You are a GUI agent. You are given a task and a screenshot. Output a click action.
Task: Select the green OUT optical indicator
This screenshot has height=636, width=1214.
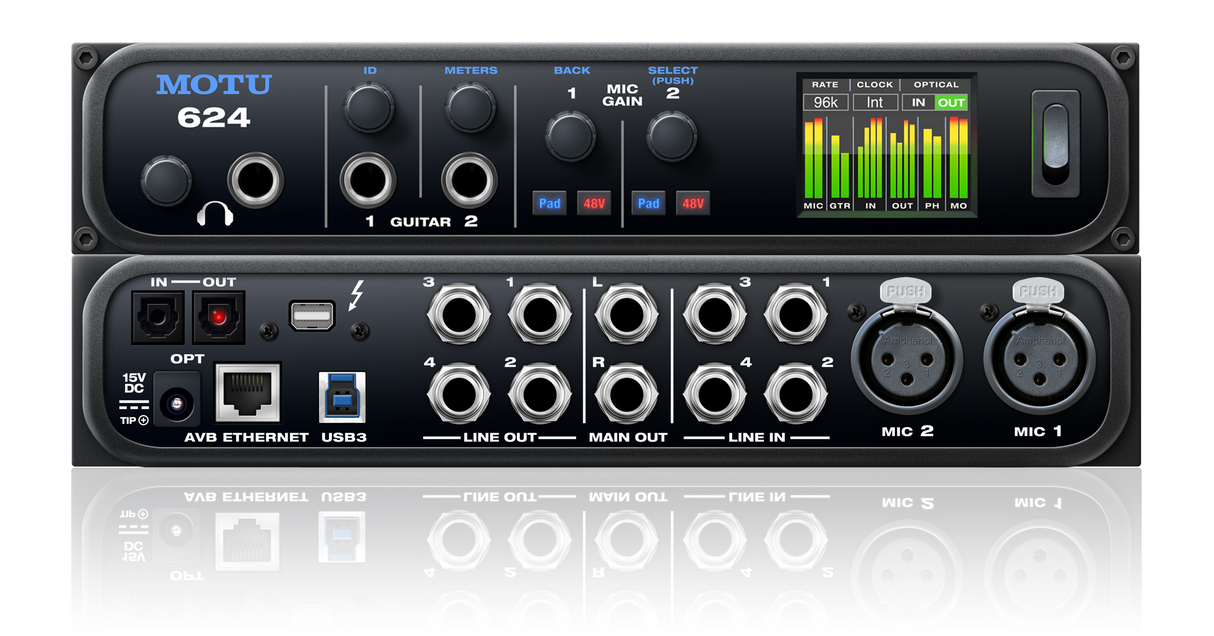point(951,102)
